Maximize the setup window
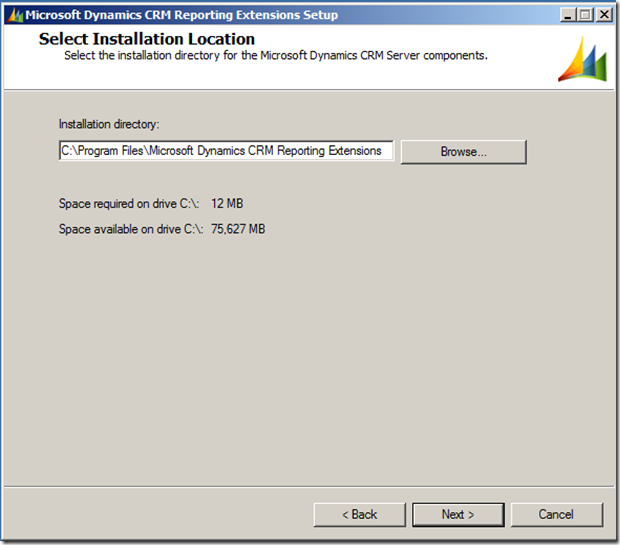The width and height of the screenshot is (620, 545). click(x=585, y=15)
